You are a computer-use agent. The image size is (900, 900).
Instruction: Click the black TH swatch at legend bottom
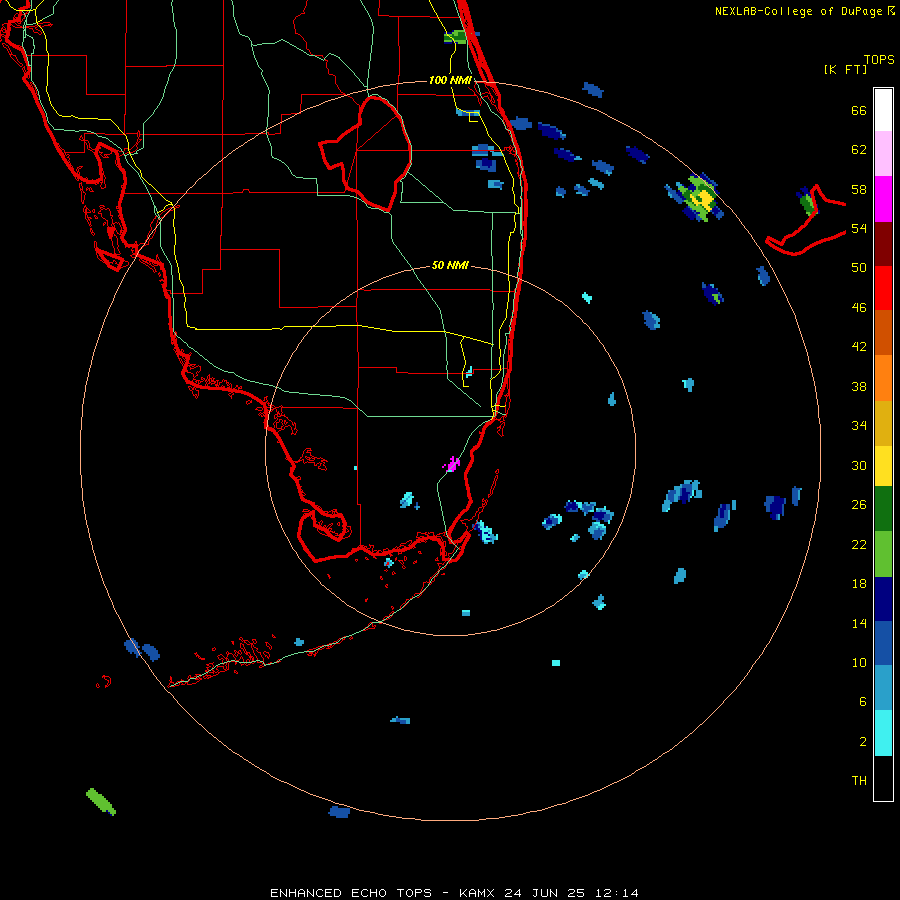tap(883, 778)
